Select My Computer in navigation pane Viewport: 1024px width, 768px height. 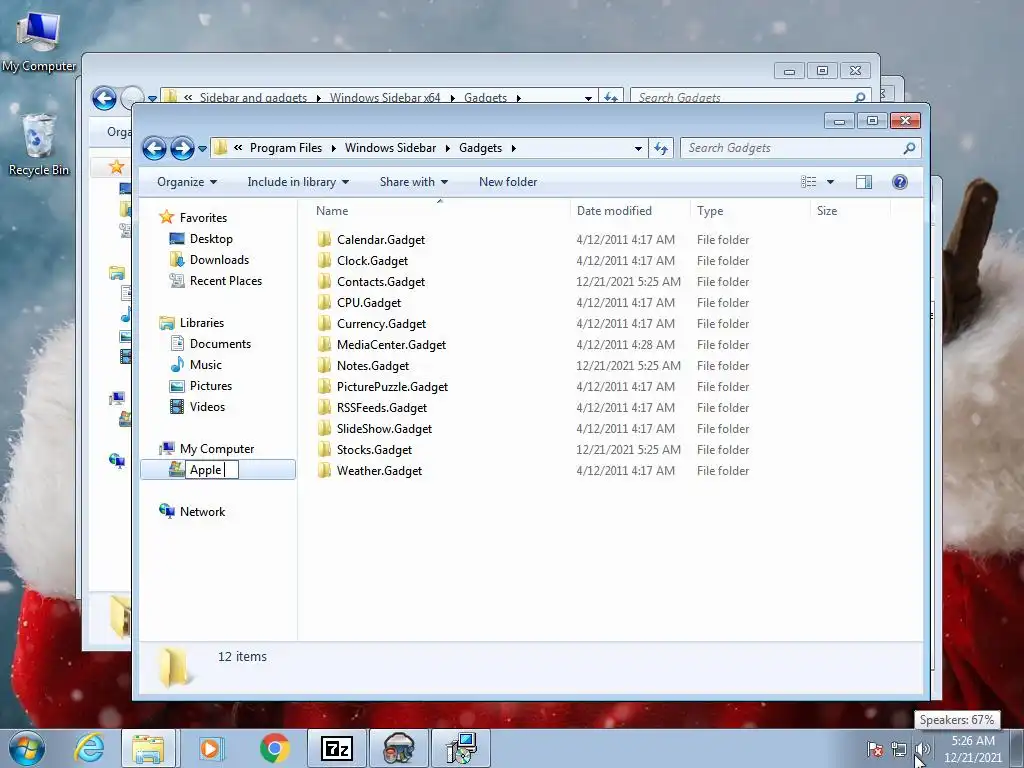[x=217, y=449]
